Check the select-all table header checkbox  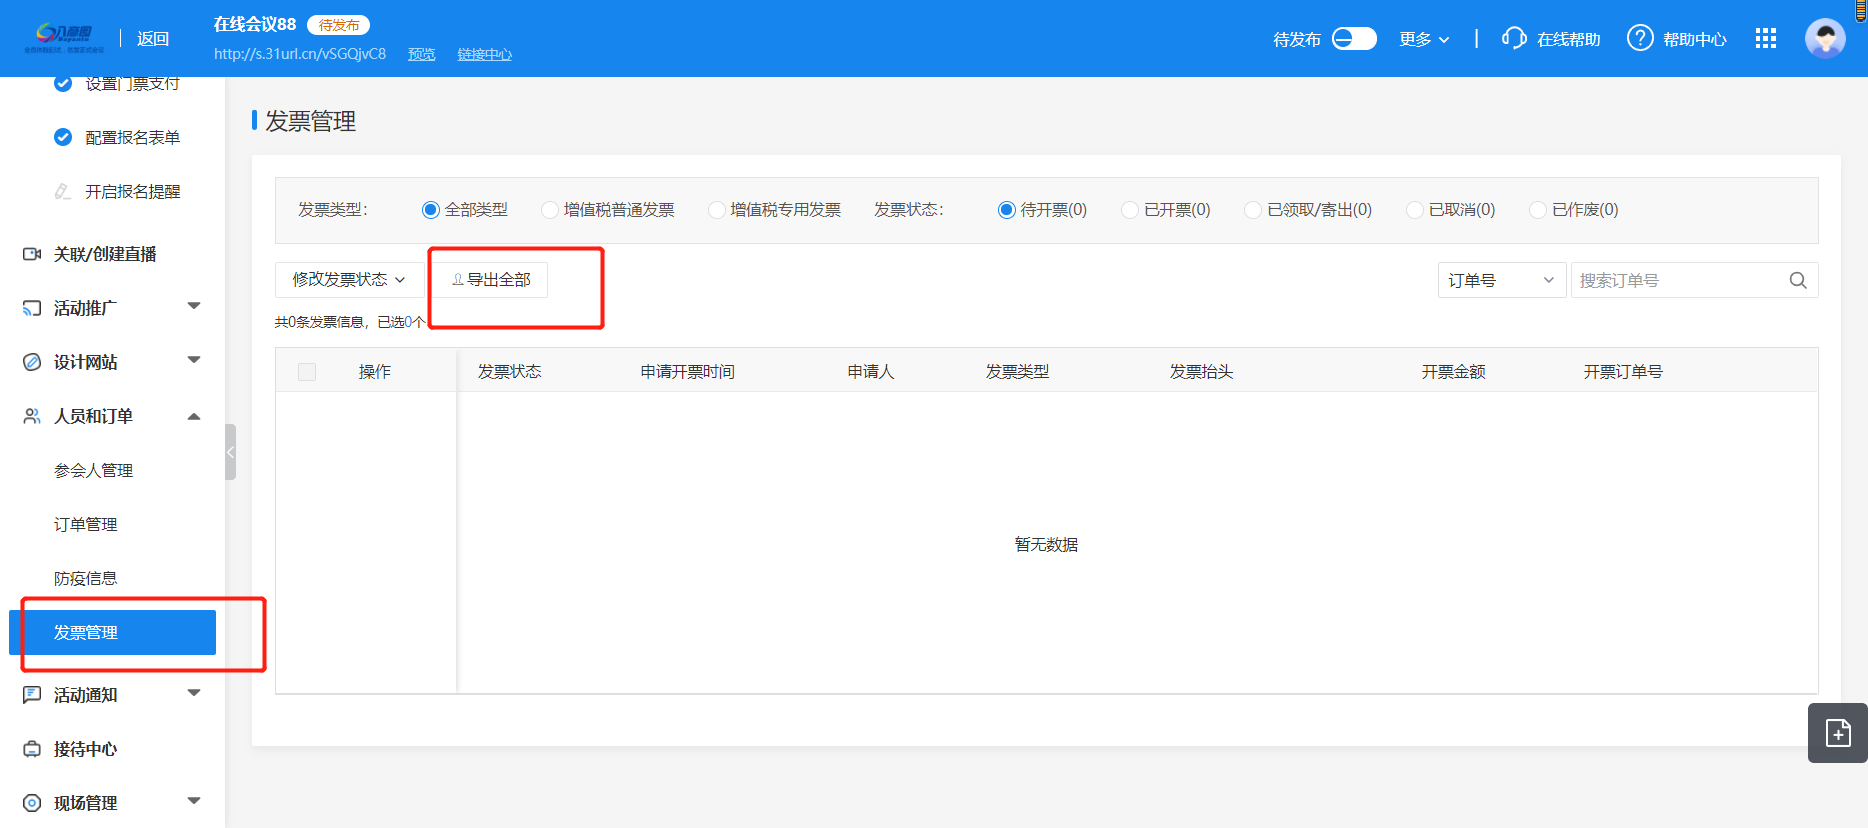click(307, 372)
